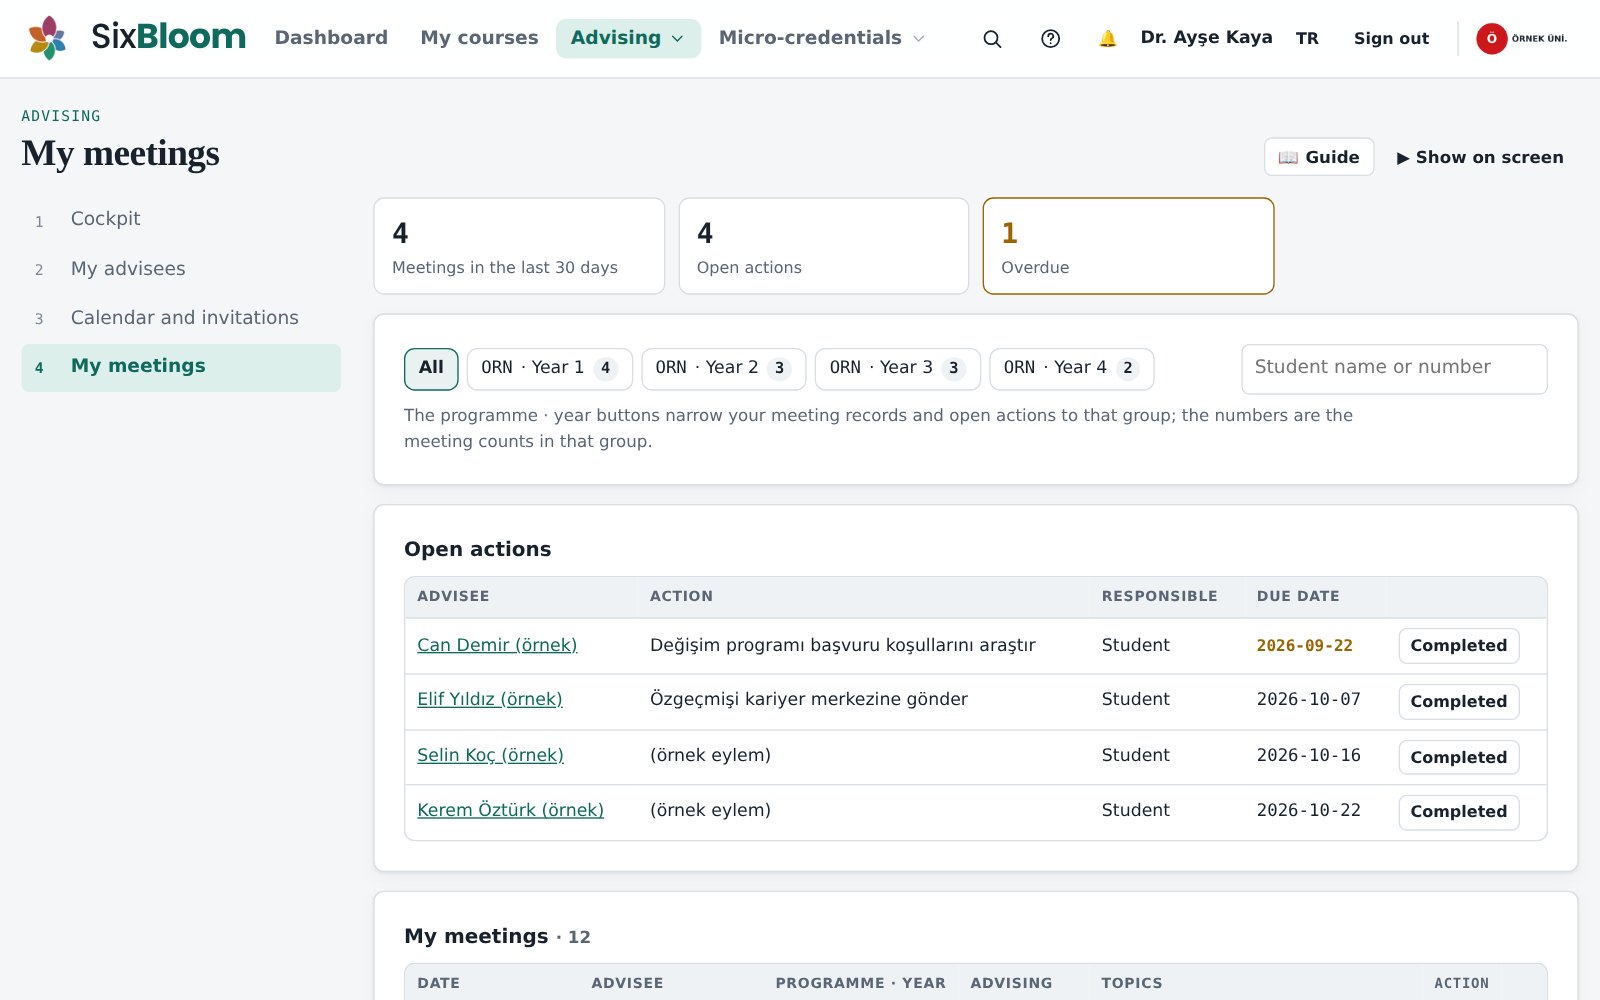Select My meetings sidebar item

click(181, 367)
